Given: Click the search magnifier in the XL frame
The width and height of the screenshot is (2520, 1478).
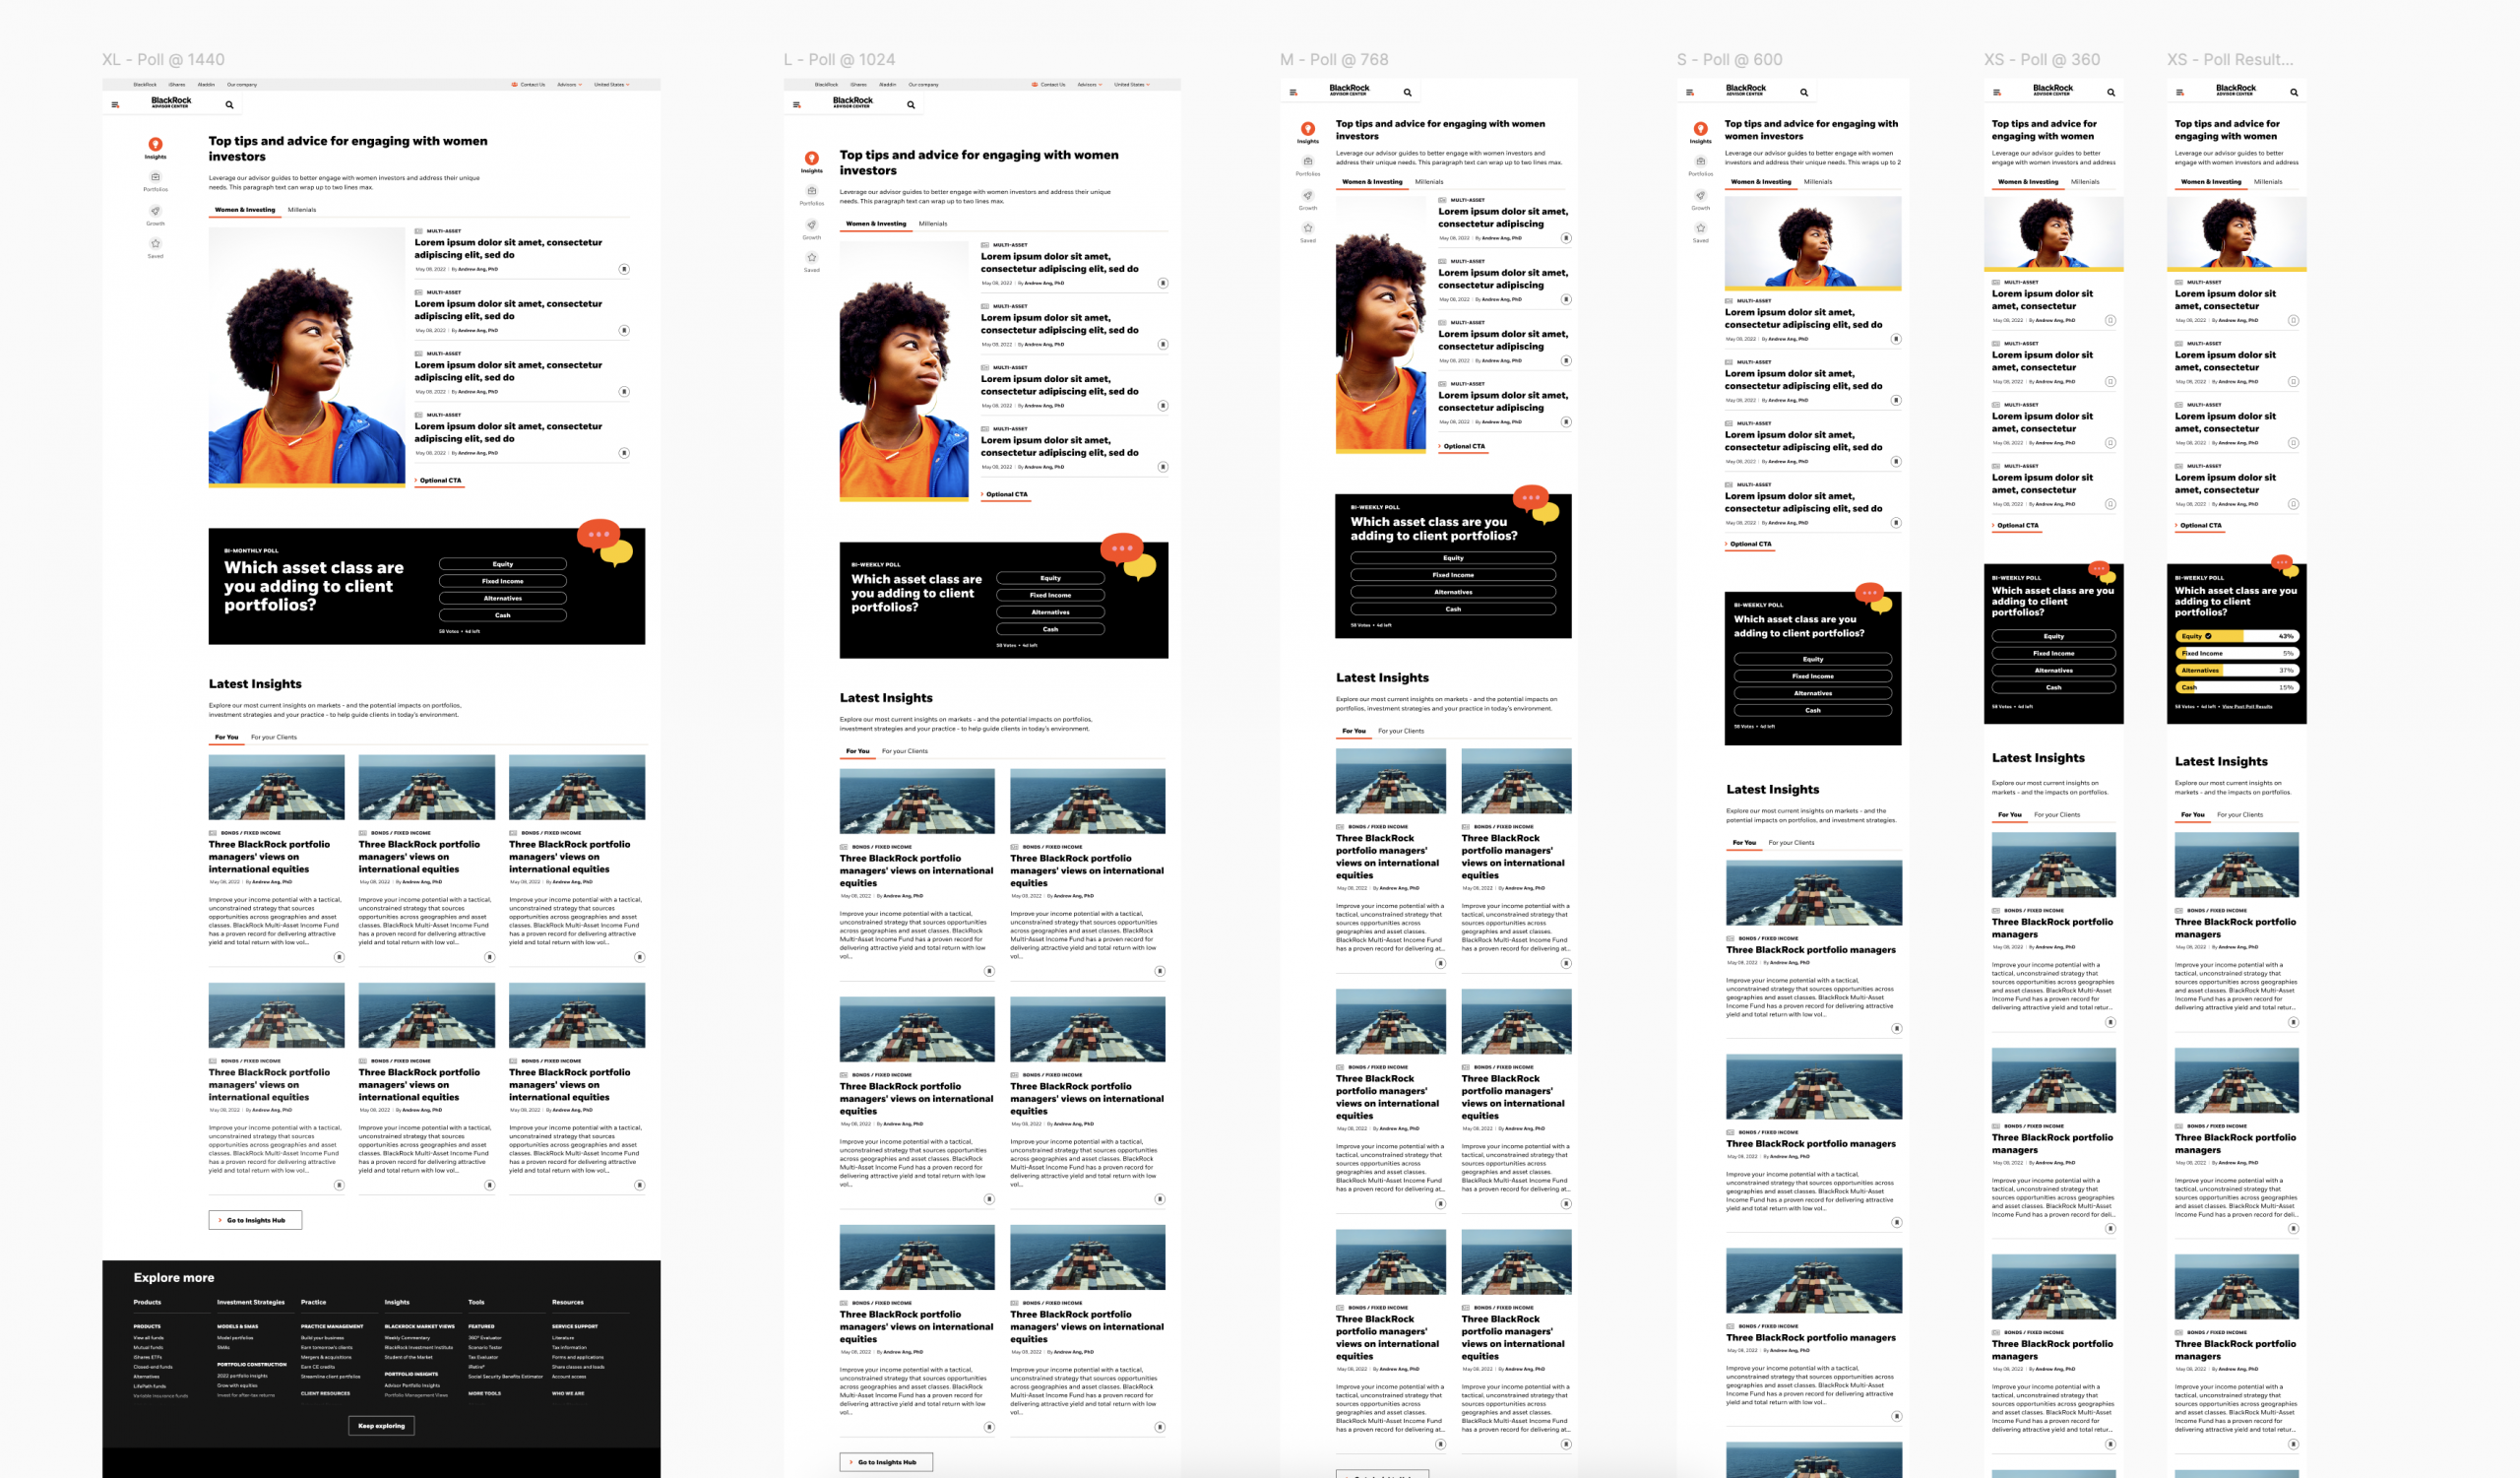Looking at the screenshot, I should 229,104.
